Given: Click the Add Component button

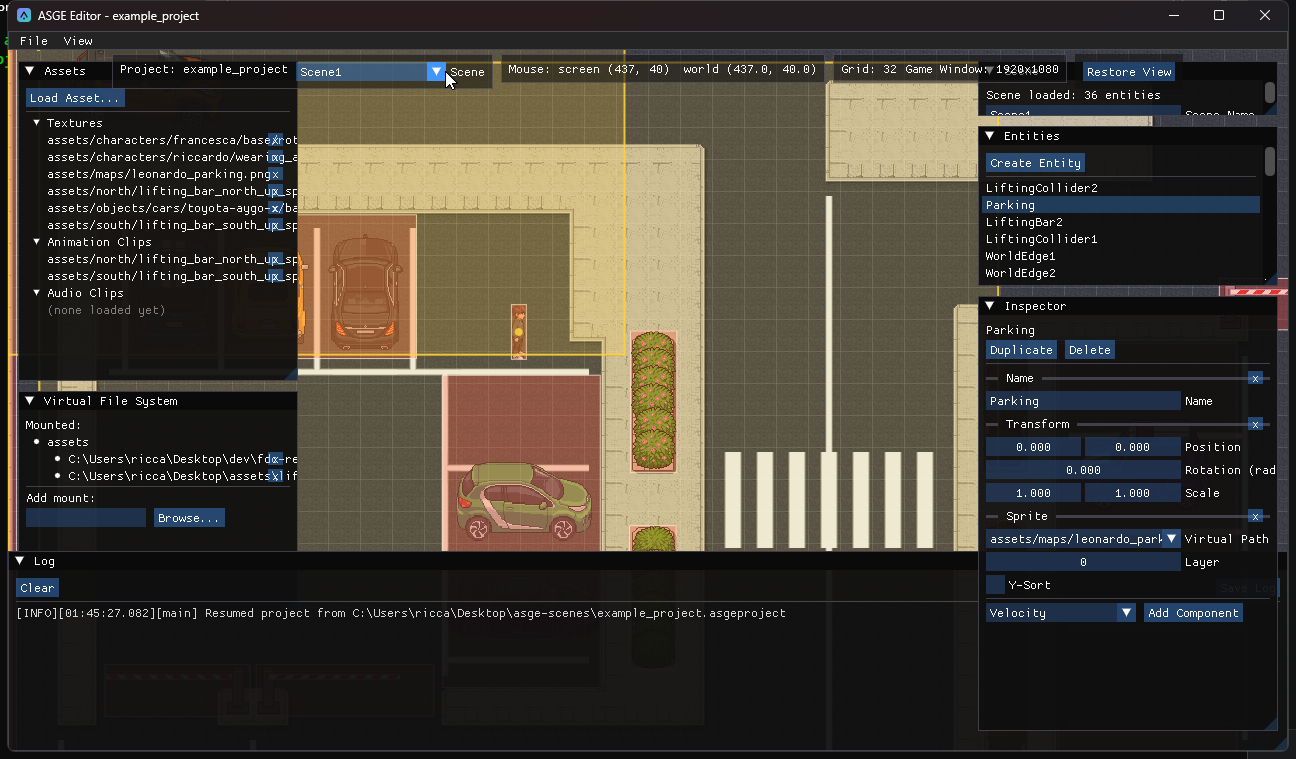Looking at the screenshot, I should coord(1193,613).
